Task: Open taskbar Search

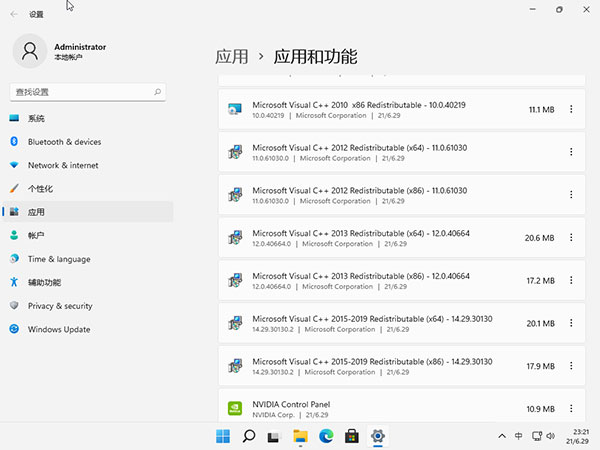Action: click(249, 436)
